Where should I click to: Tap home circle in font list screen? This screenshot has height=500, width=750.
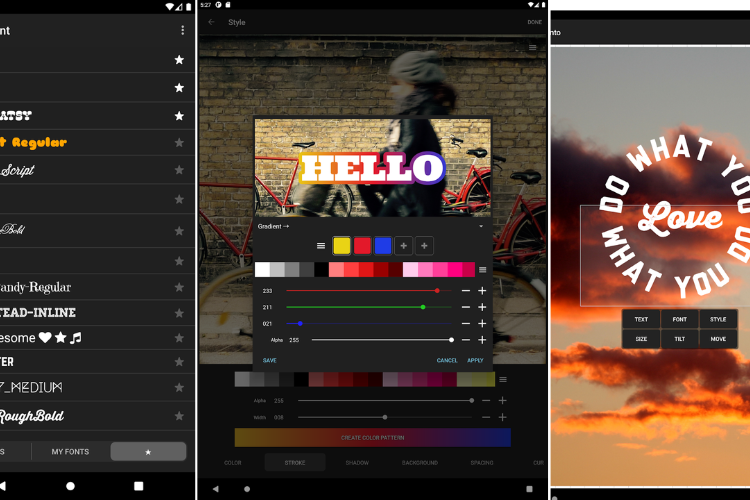[x=70, y=486]
